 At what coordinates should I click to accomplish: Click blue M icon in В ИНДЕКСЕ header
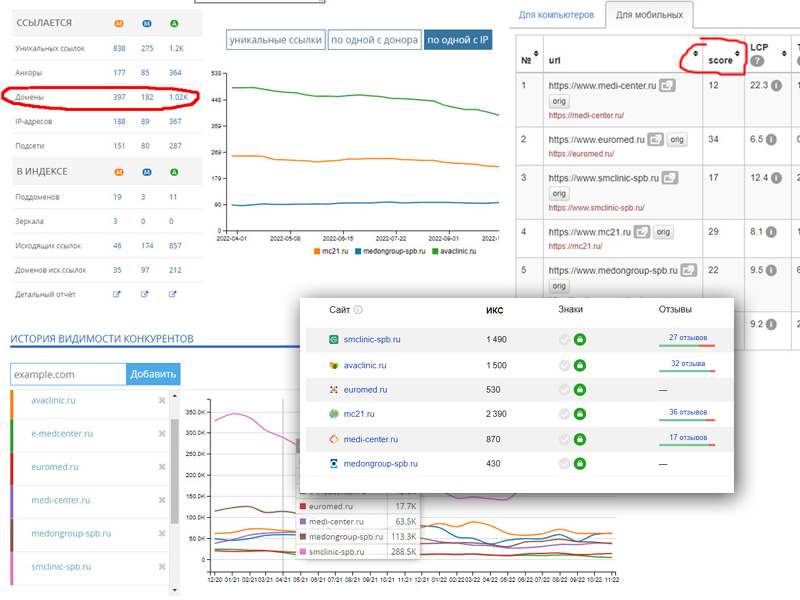tap(147, 172)
